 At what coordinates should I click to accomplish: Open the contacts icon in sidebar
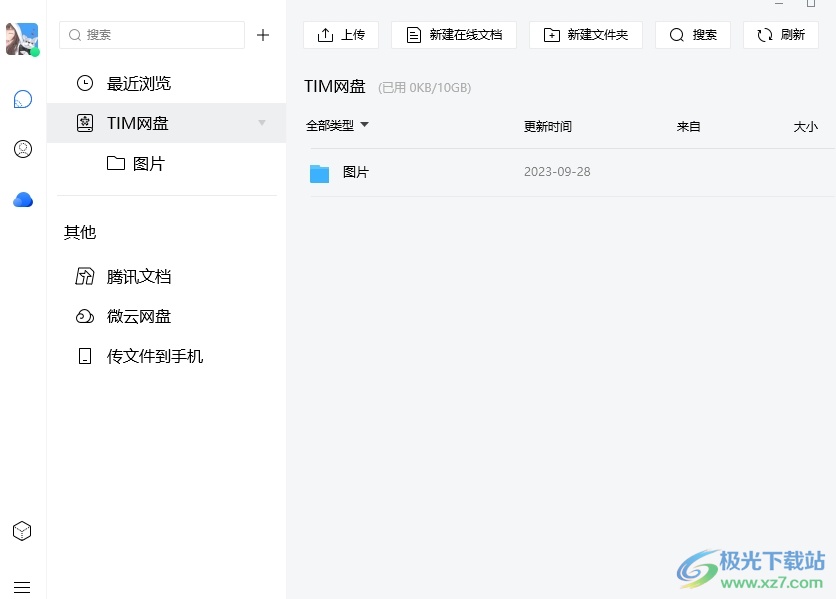coord(22,149)
